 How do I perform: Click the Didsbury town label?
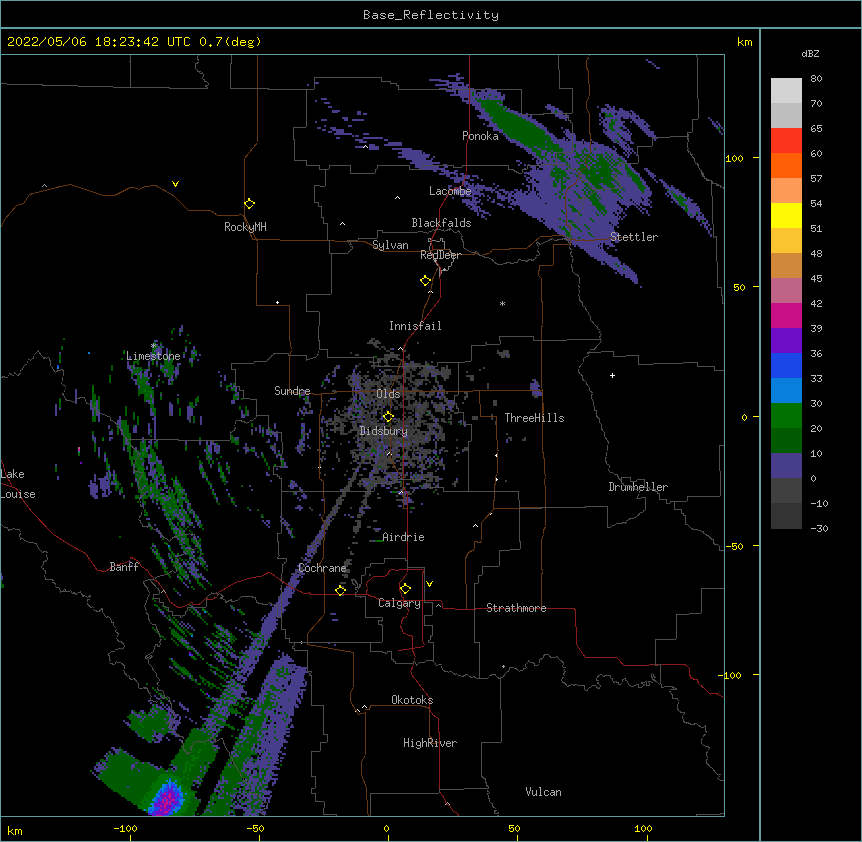pyautogui.click(x=383, y=431)
